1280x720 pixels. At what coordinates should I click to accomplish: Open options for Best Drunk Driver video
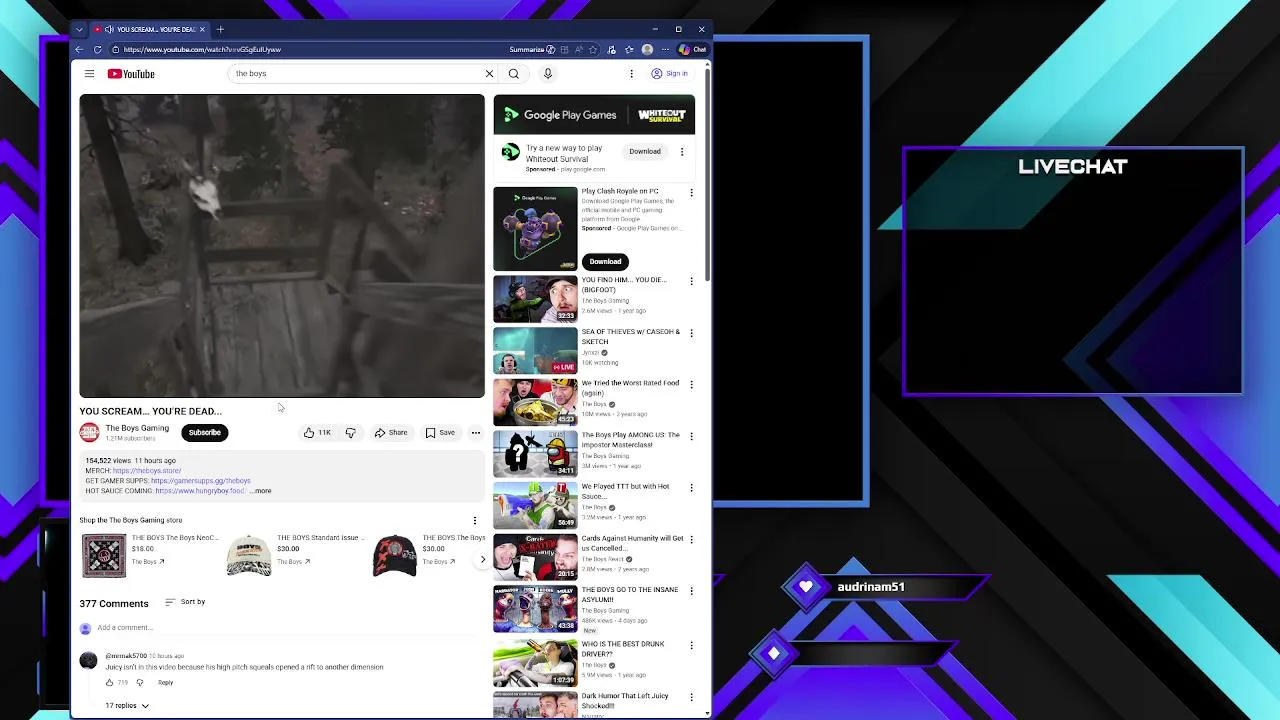(x=691, y=645)
